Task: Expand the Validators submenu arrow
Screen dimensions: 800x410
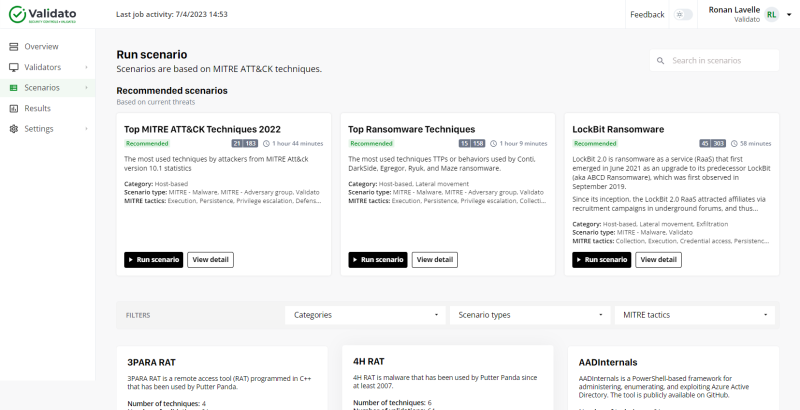Action: (x=87, y=67)
